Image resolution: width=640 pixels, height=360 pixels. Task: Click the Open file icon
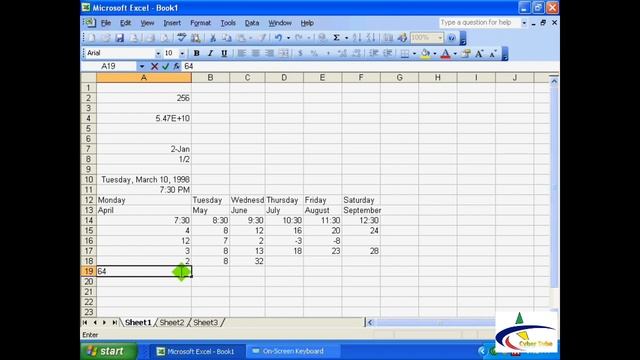click(x=106, y=38)
